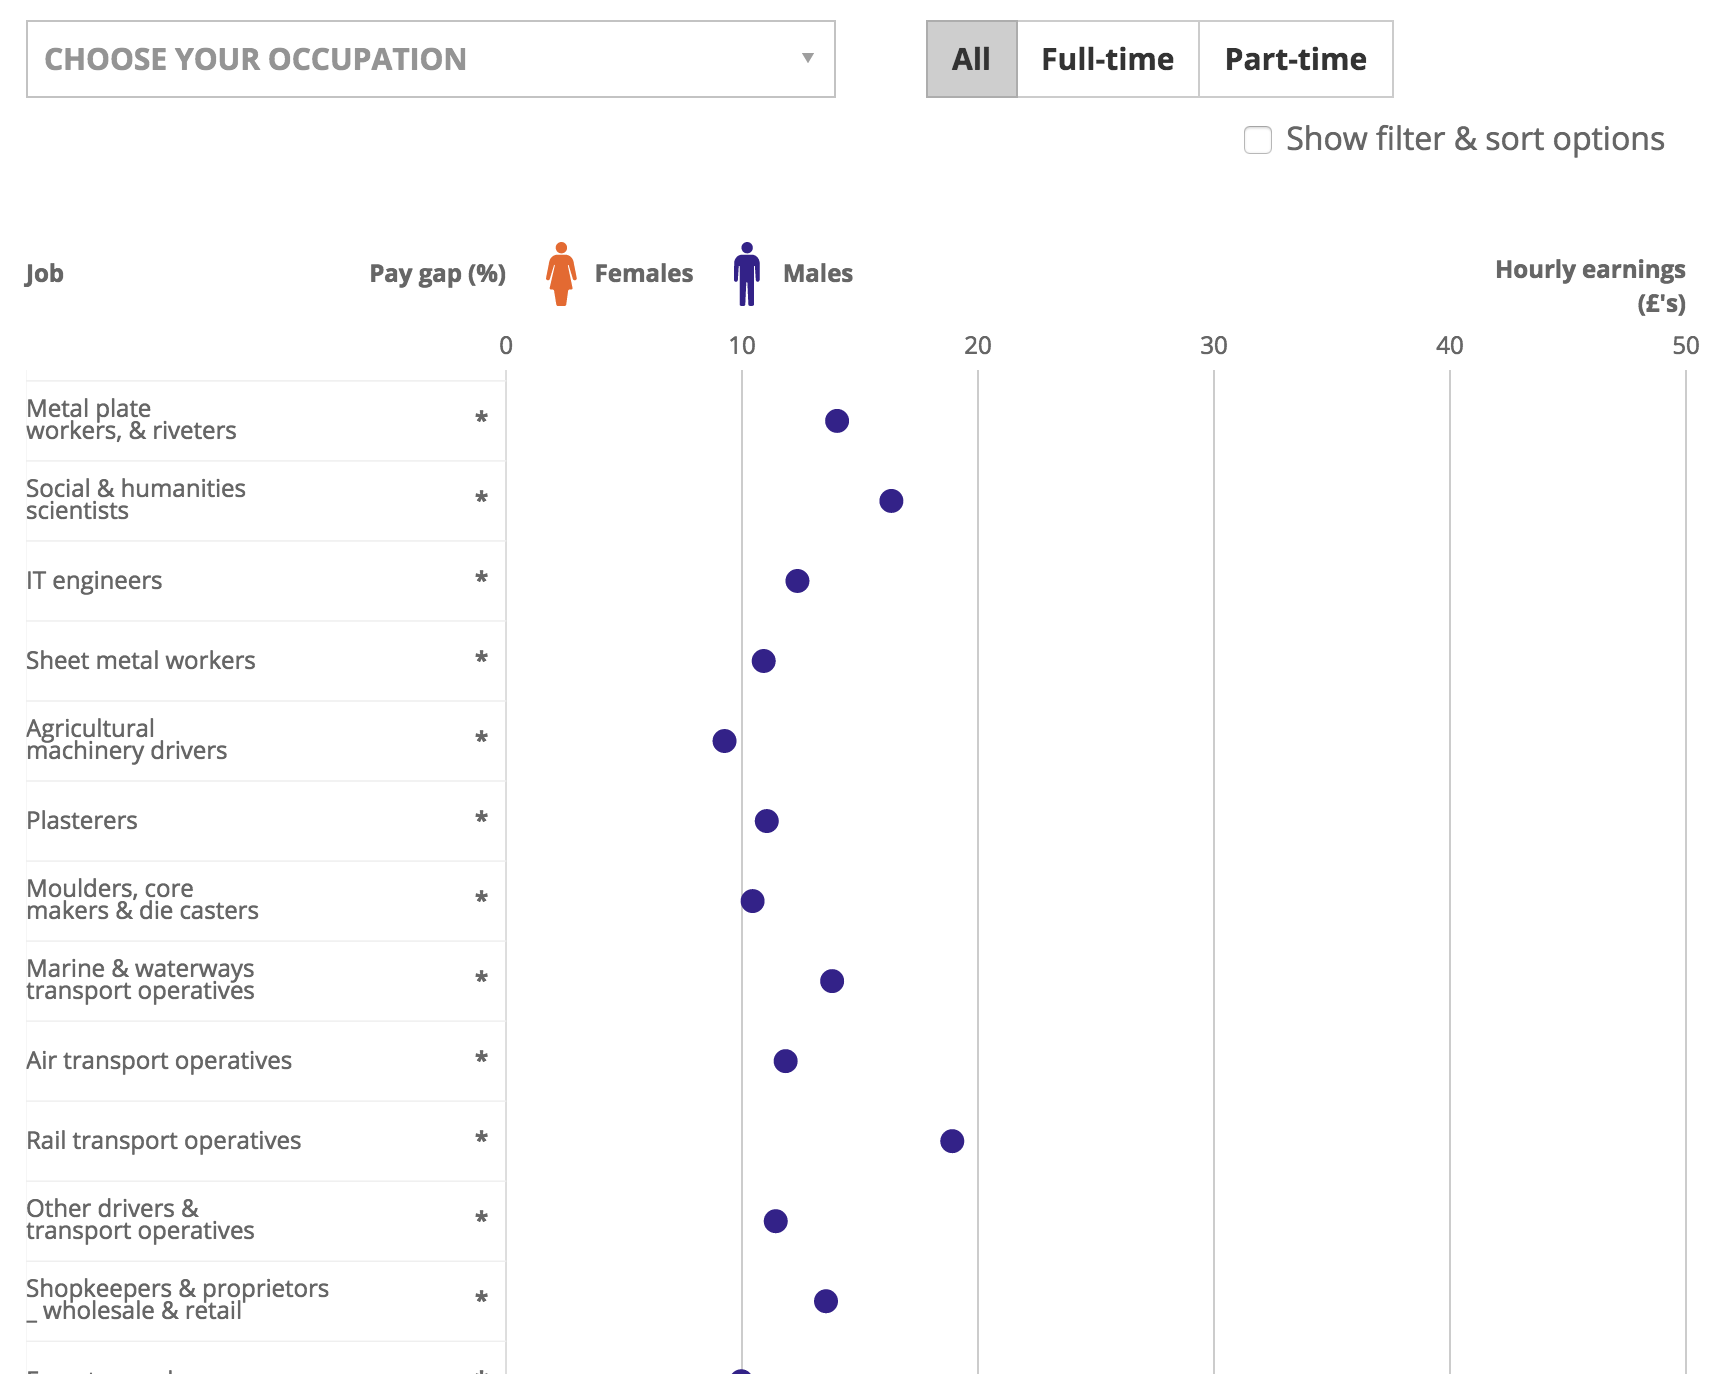Screen dimensions: 1734x1374
Task: Click the Rail transport operatives male data point
Action: click(952, 1141)
